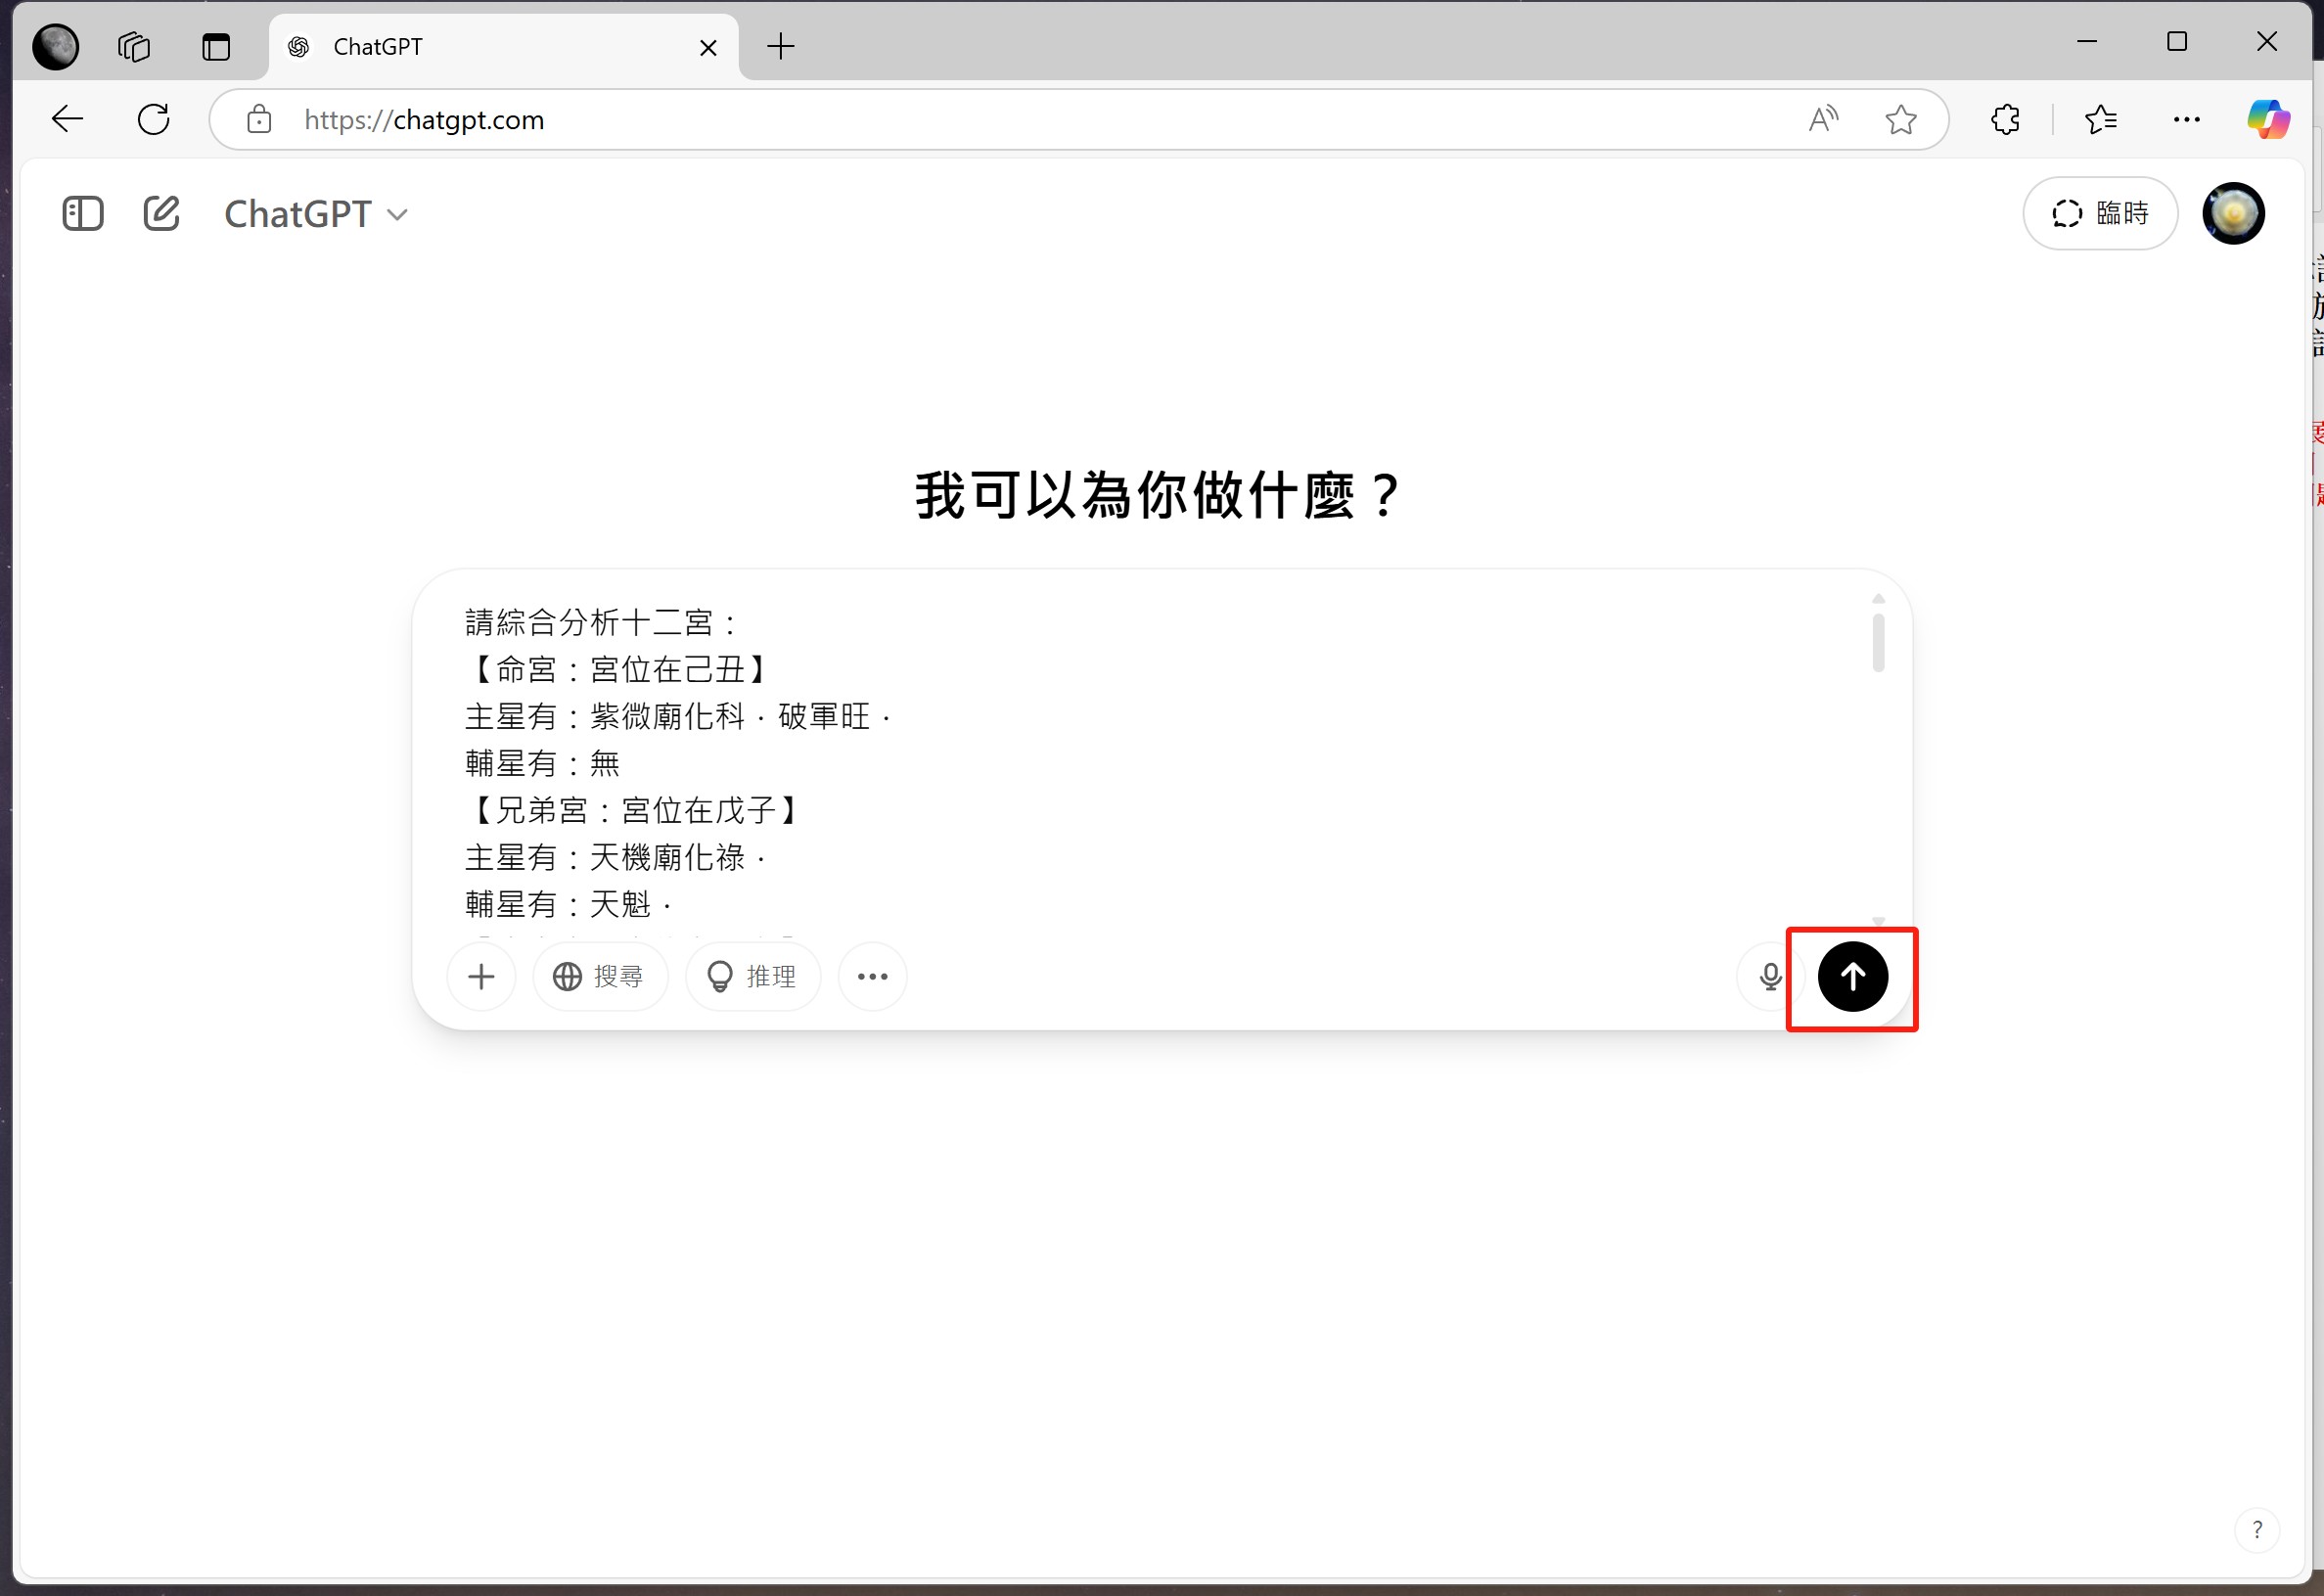Open the Edge settings and more menu
Screen dimensions: 2324x1596
[x=2186, y=120]
